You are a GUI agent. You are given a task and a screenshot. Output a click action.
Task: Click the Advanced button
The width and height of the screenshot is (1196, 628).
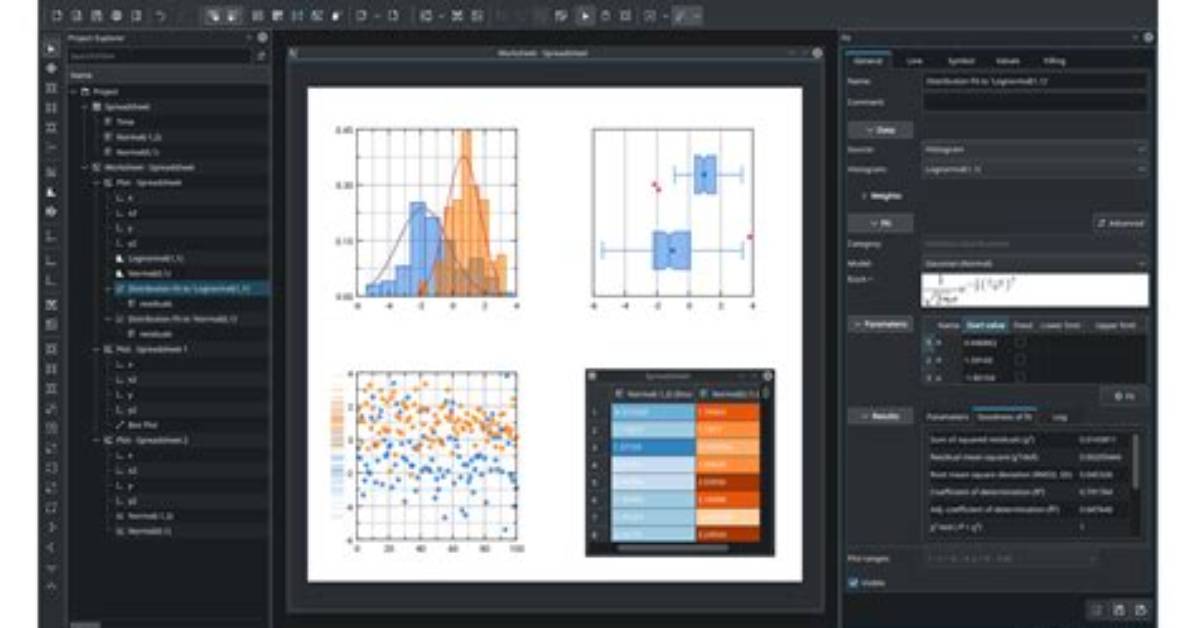pyautogui.click(x=1120, y=224)
